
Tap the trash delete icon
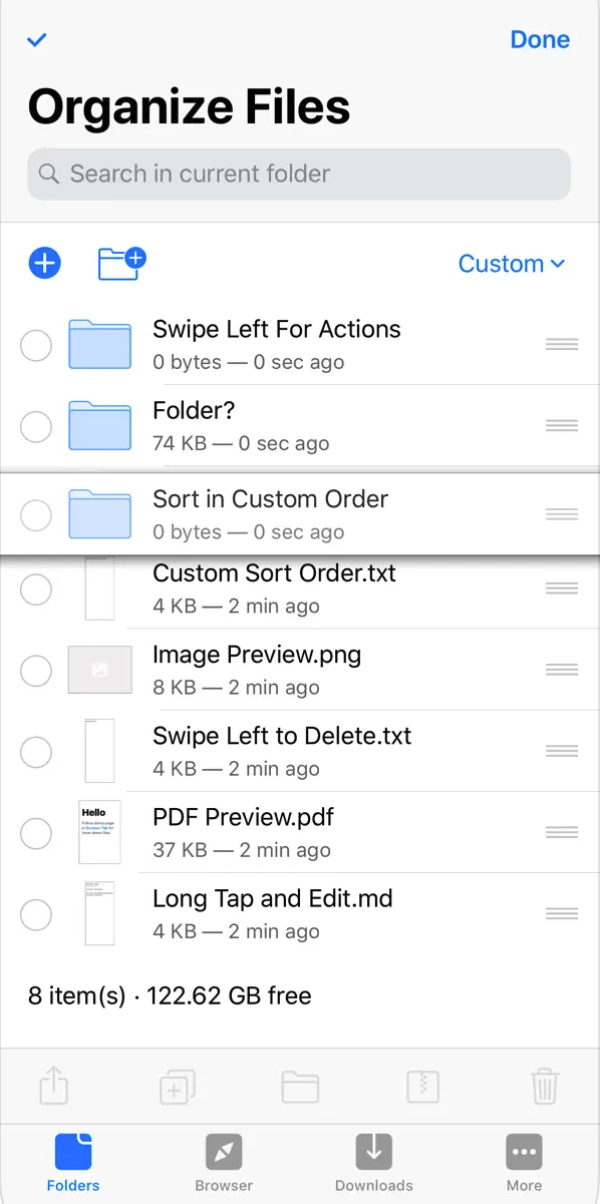[x=544, y=1086]
